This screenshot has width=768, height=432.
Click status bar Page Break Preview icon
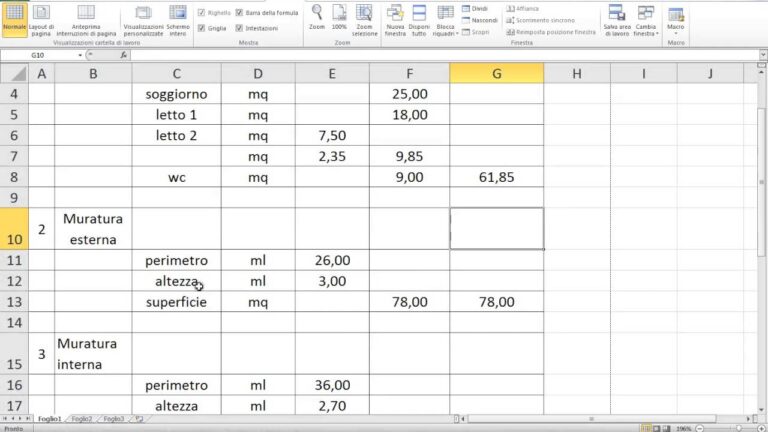coord(666,429)
